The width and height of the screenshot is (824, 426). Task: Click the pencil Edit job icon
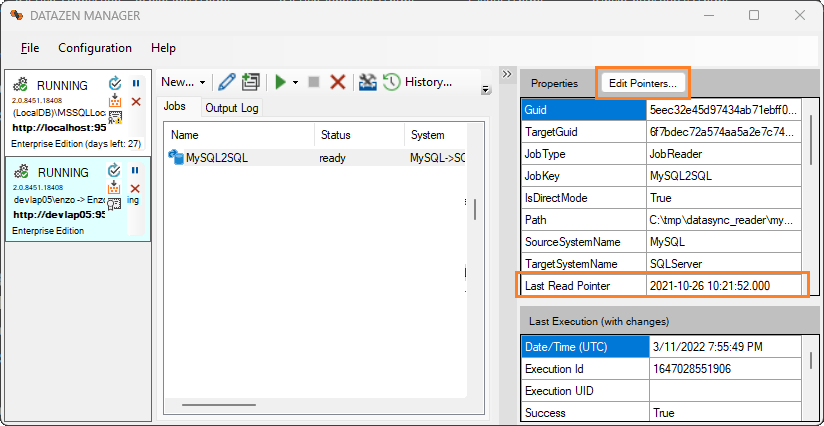pos(227,82)
